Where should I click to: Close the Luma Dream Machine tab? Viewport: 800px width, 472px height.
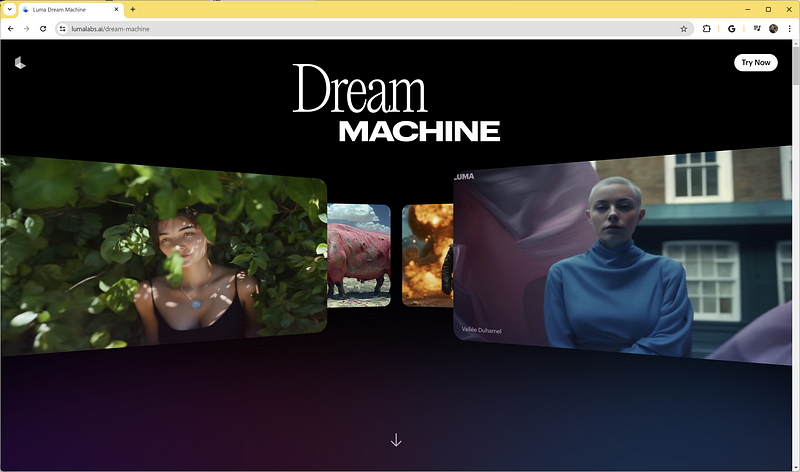116,9
